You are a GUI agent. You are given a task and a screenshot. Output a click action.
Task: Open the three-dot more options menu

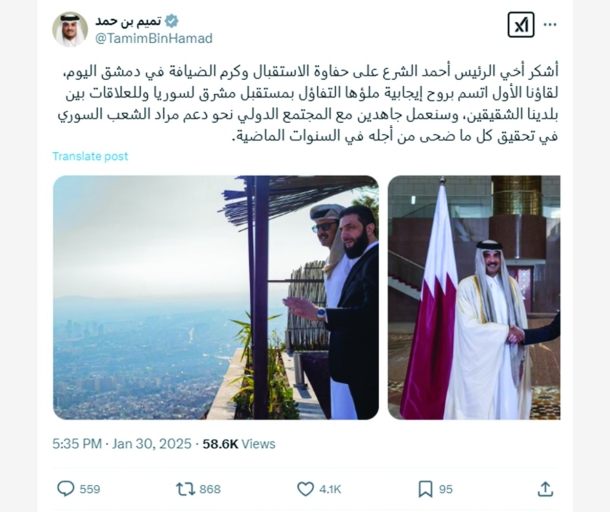coord(550,25)
